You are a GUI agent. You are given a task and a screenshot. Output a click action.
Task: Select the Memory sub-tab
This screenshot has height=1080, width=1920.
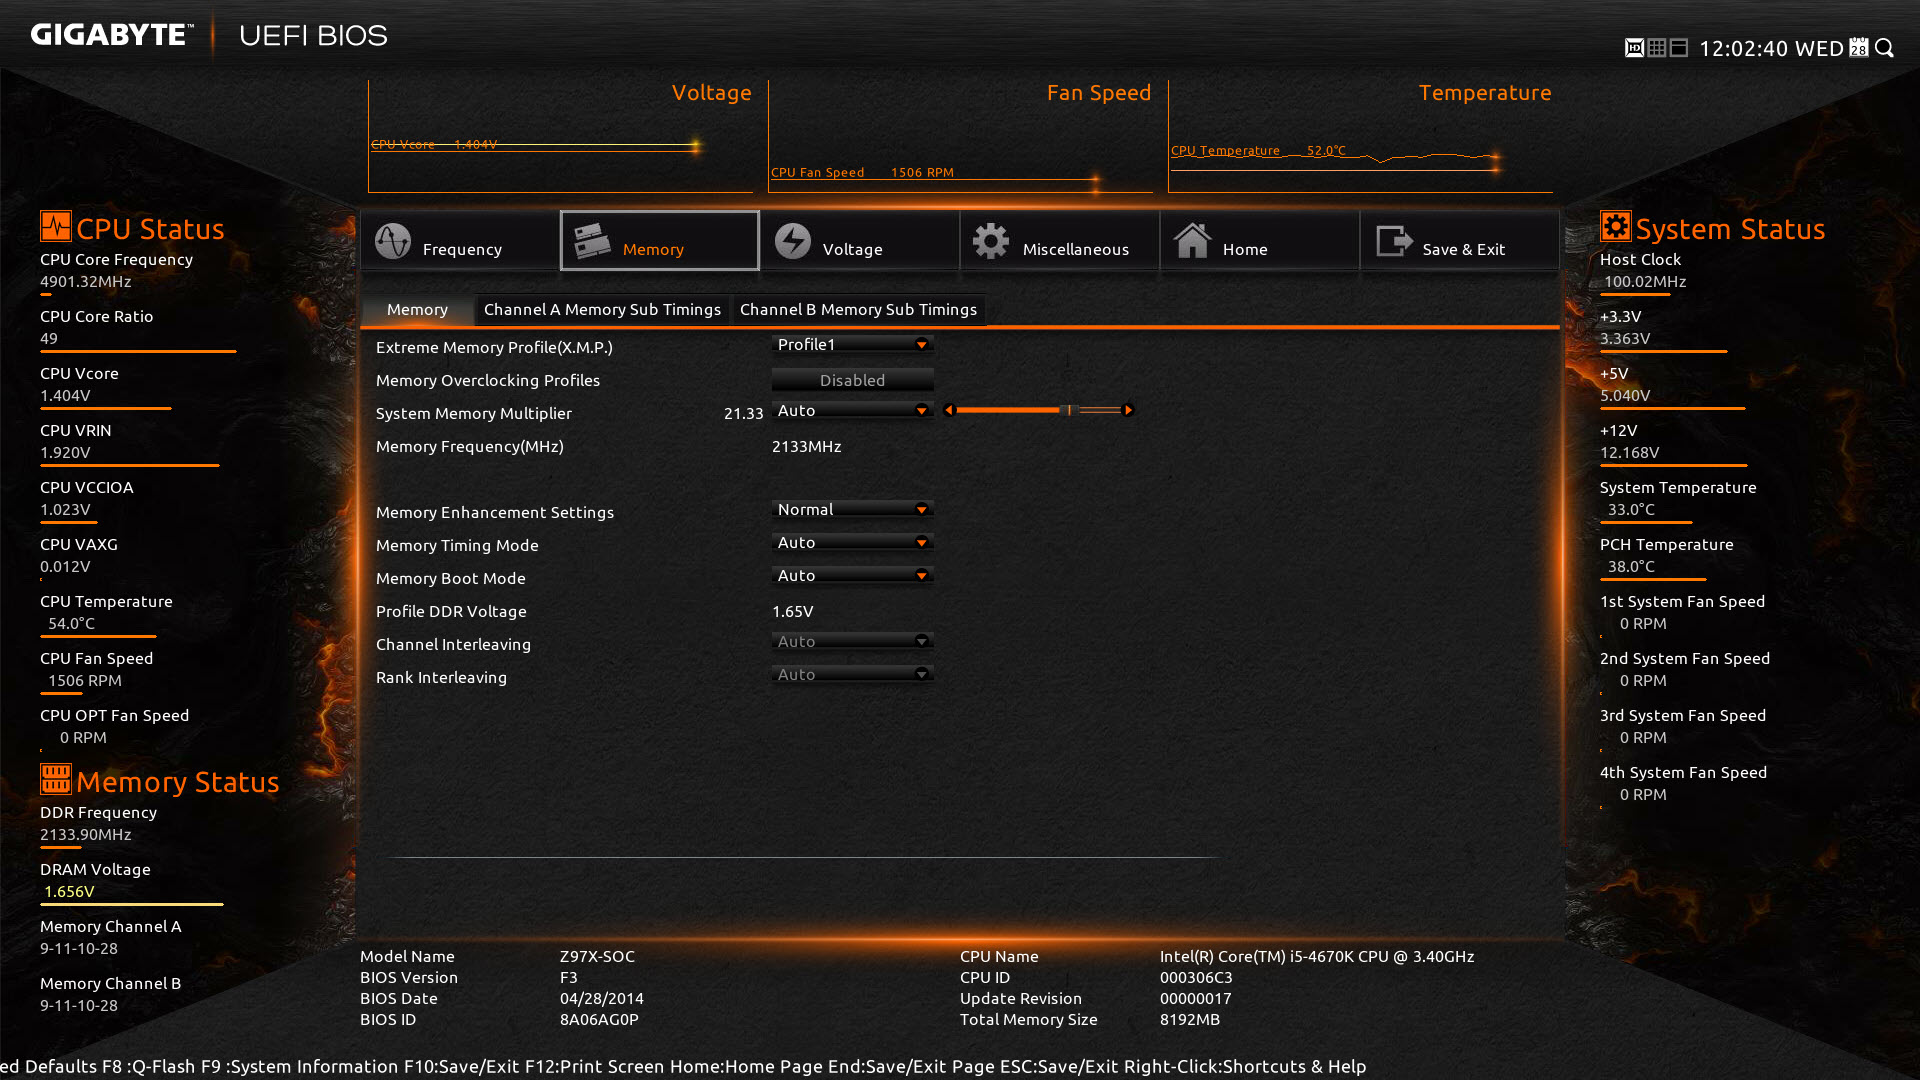417,310
